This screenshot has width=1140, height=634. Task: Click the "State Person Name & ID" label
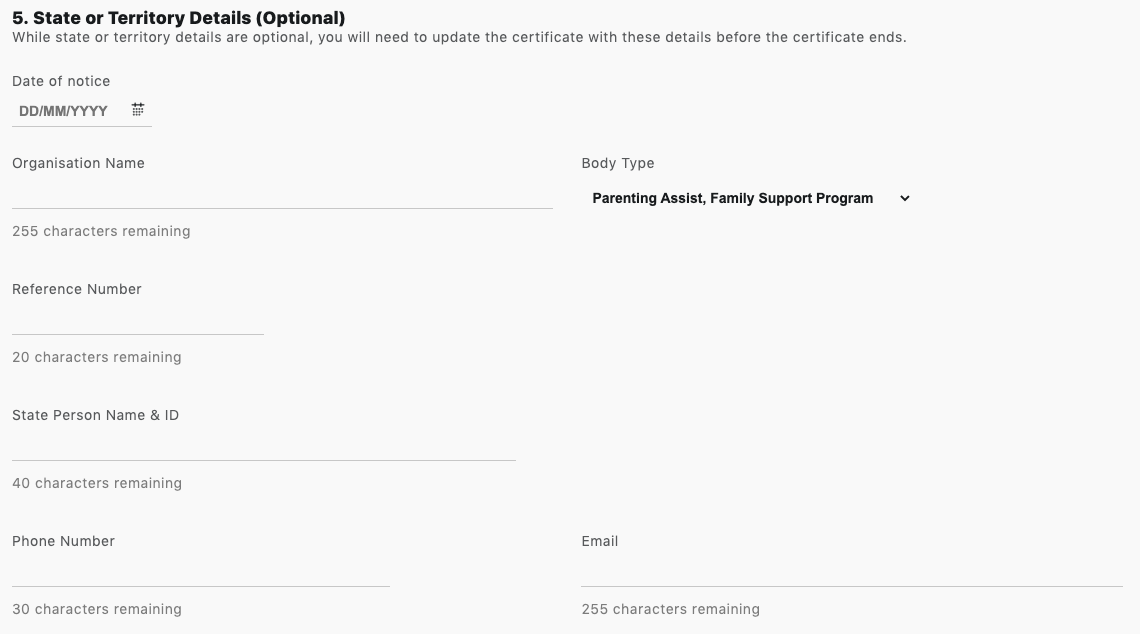click(x=95, y=415)
